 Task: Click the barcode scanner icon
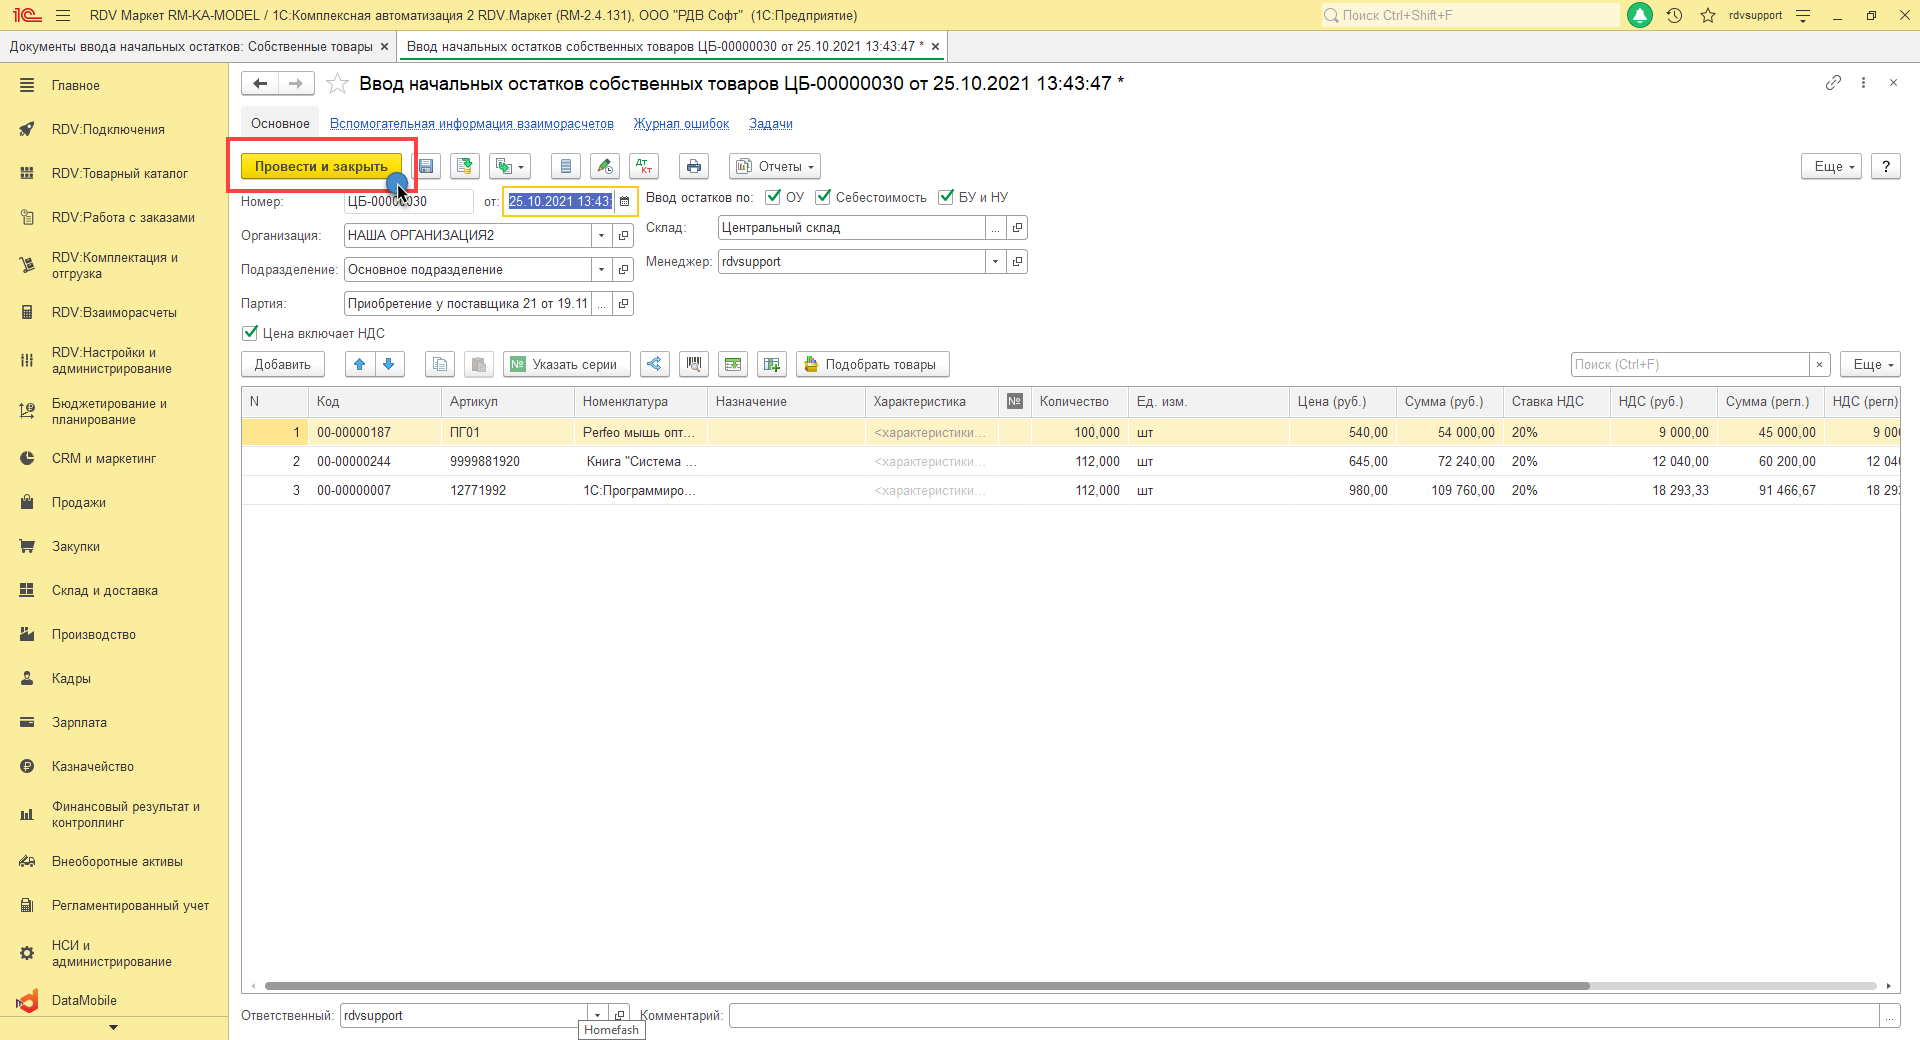[x=693, y=365]
